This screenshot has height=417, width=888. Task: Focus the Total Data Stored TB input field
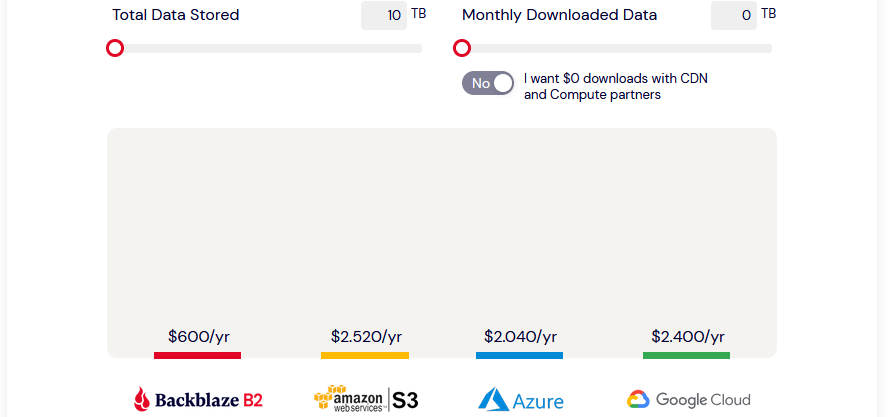[384, 15]
